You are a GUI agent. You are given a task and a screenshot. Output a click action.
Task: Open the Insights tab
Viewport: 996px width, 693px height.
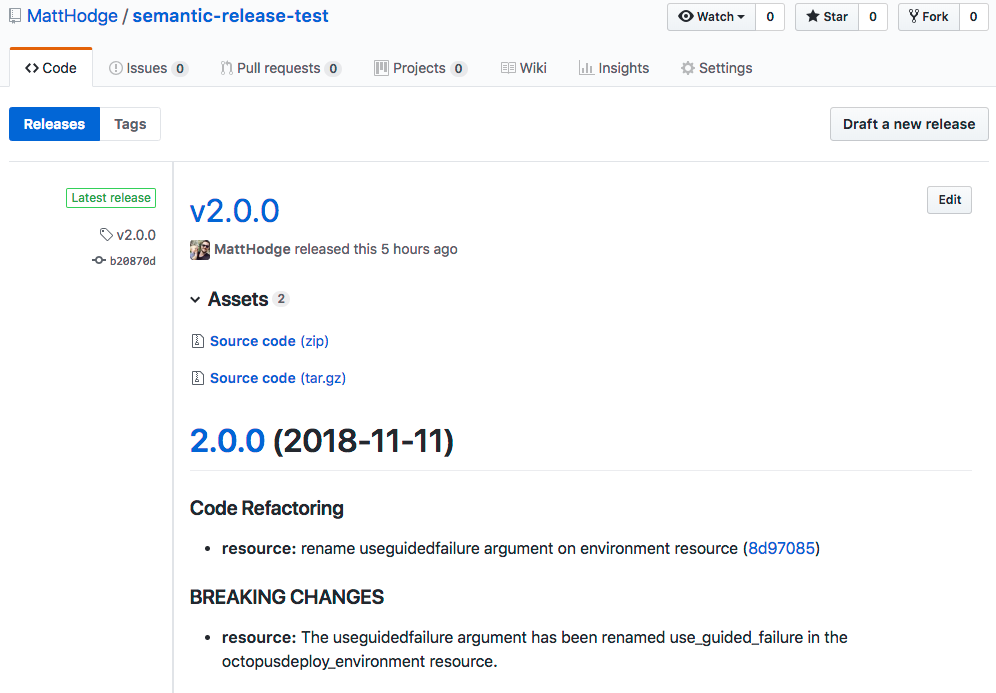[614, 68]
